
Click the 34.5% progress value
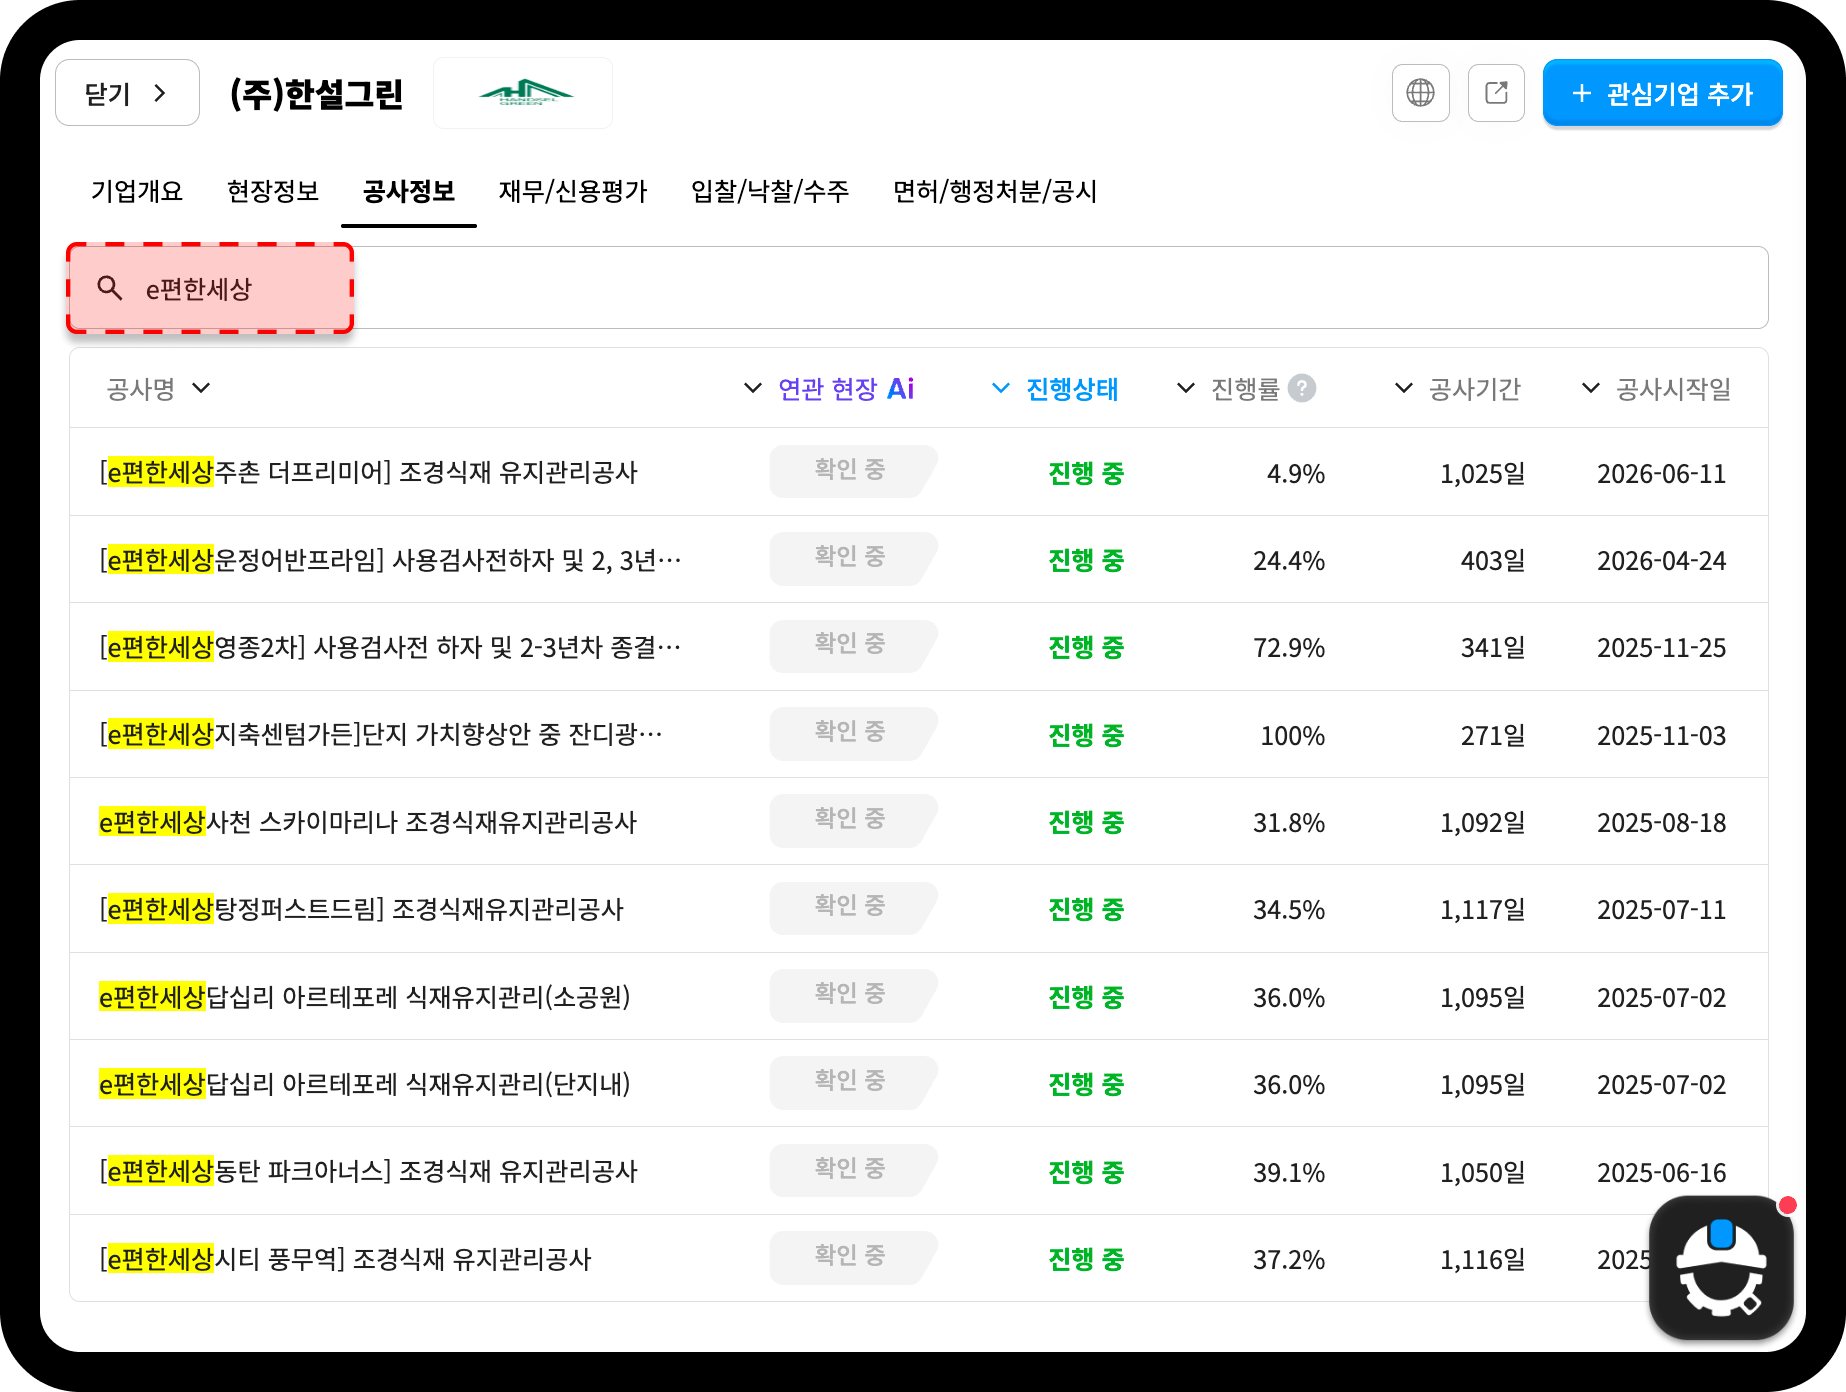(x=1289, y=910)
